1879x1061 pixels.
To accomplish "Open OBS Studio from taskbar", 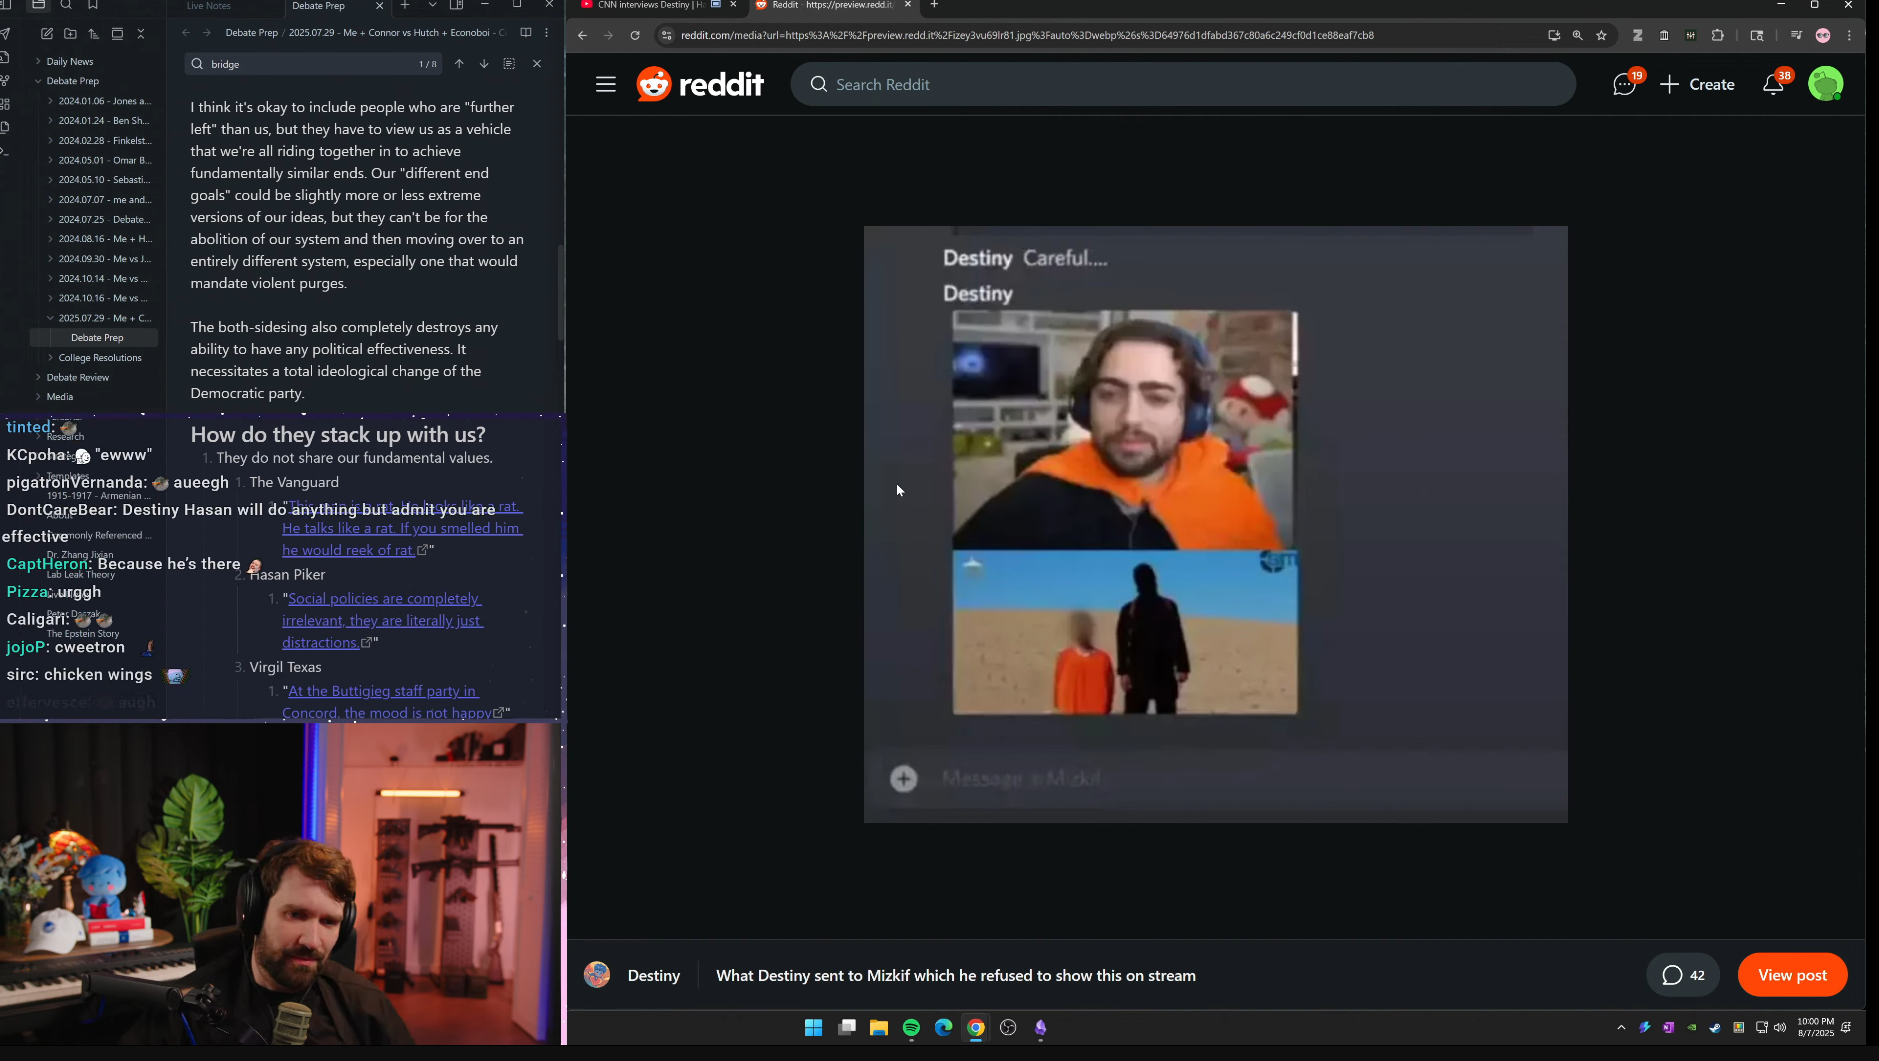I will (x=1008, y=1027).
